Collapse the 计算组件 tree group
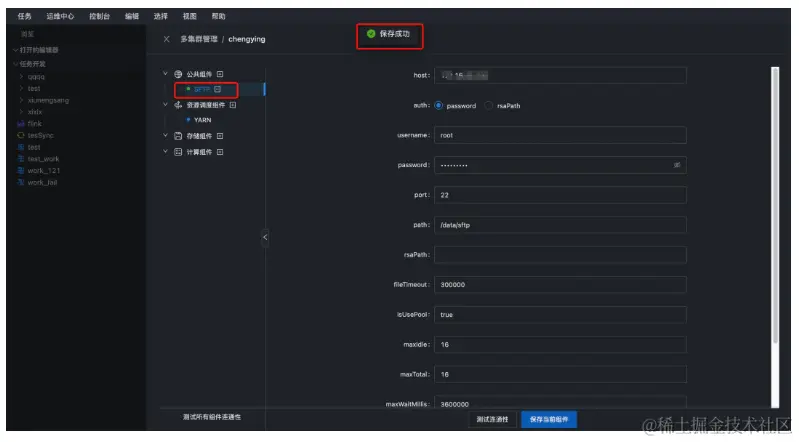 click(165, 152)
